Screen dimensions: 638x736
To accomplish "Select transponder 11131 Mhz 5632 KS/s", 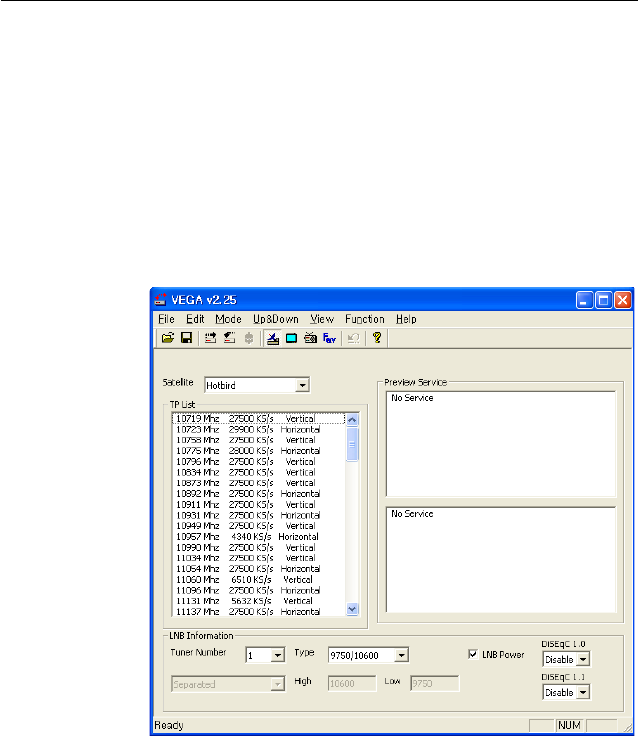I will click(259, 601).
